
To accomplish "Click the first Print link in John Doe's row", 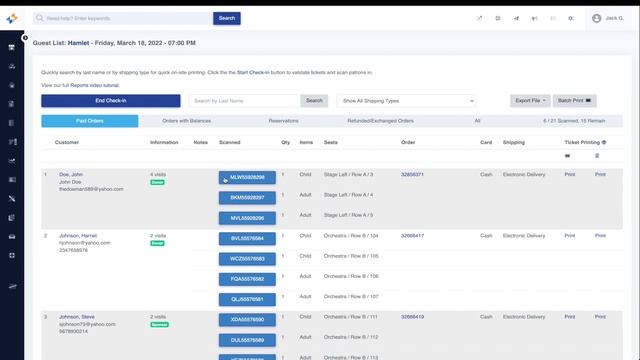I will coord(570,175).
